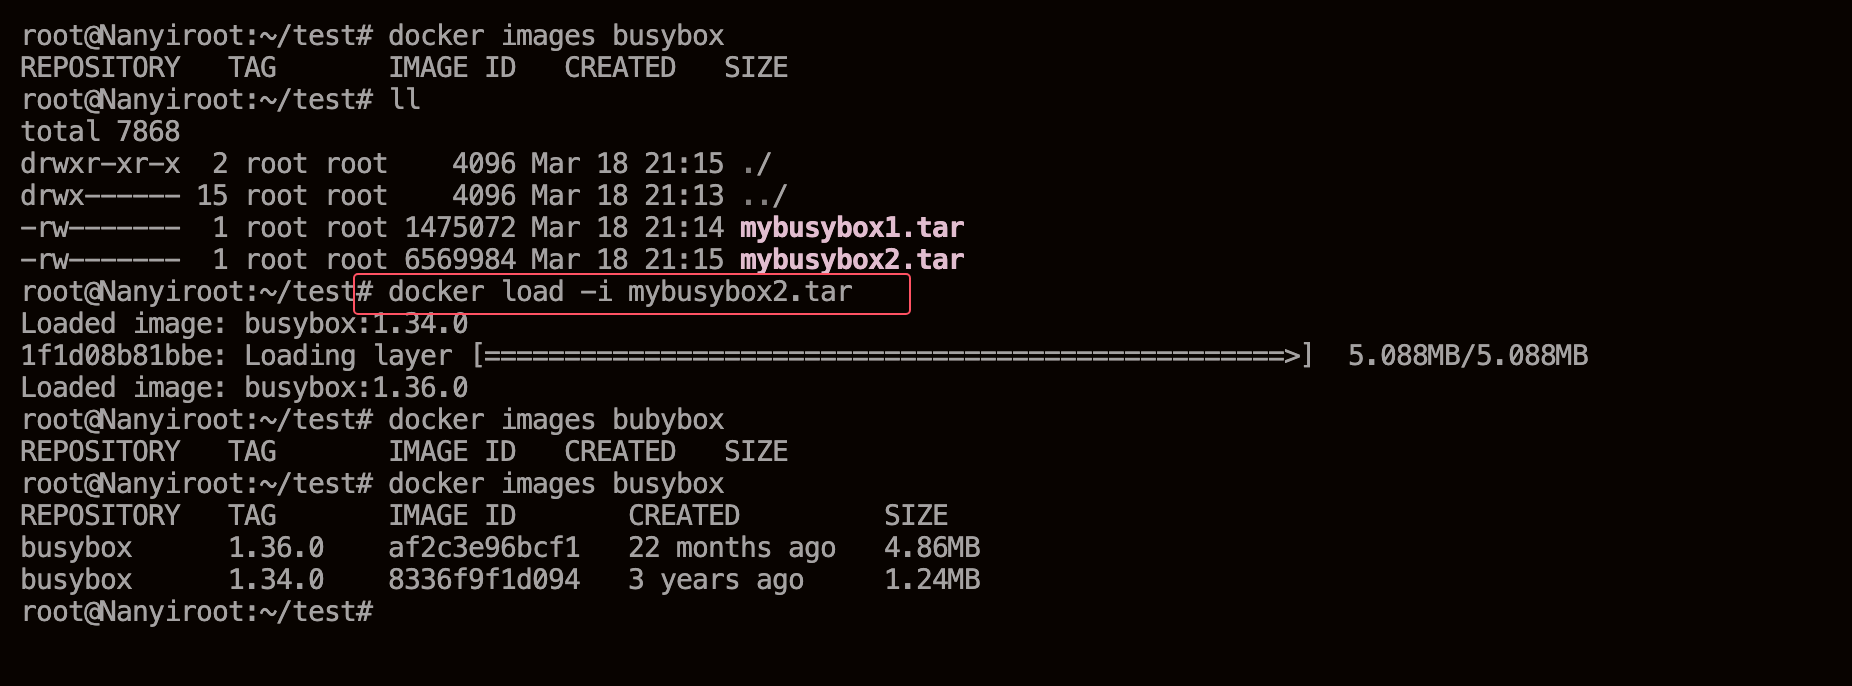Click file size 1475072
Screen dimensions: 1852x686
pos(460,228)
